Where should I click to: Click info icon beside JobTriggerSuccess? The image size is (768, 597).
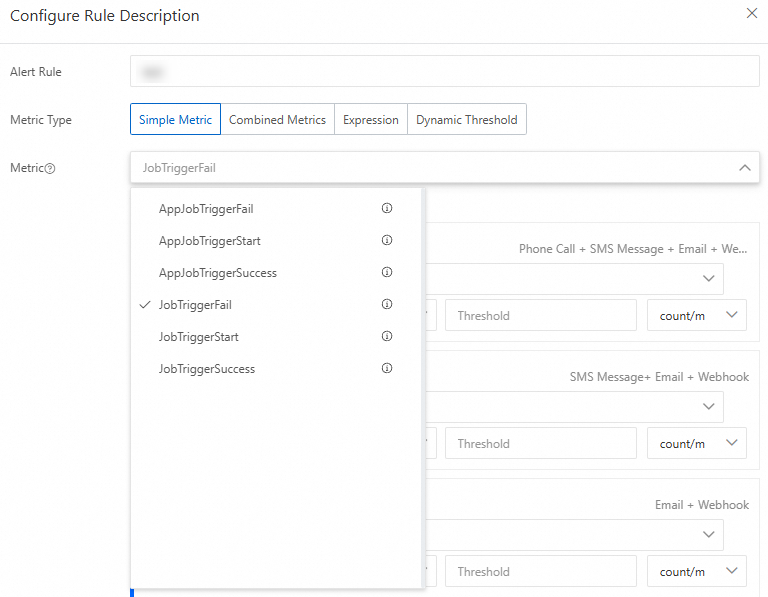[x=387, y=369]
